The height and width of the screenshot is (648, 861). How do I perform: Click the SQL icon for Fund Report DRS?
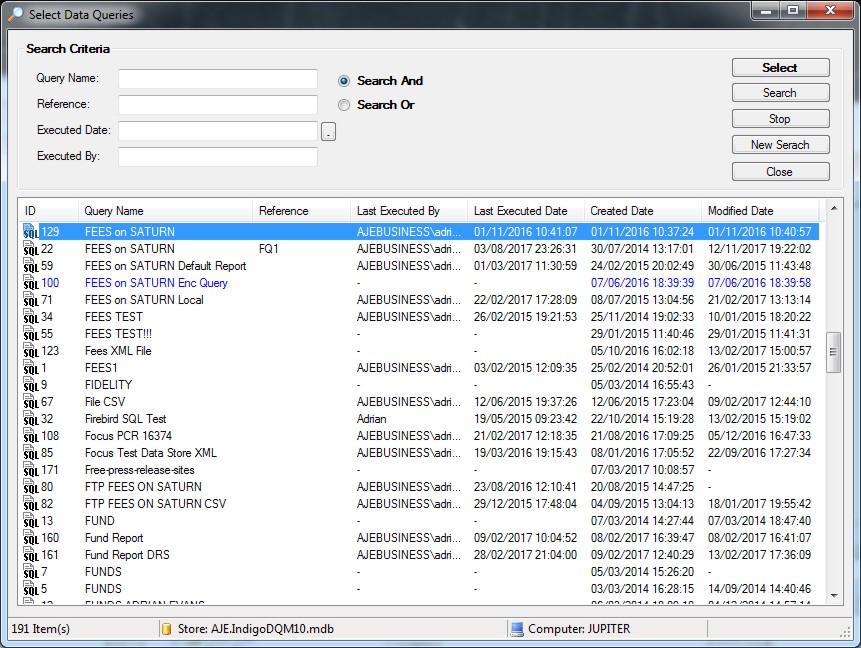coord(30,556)
